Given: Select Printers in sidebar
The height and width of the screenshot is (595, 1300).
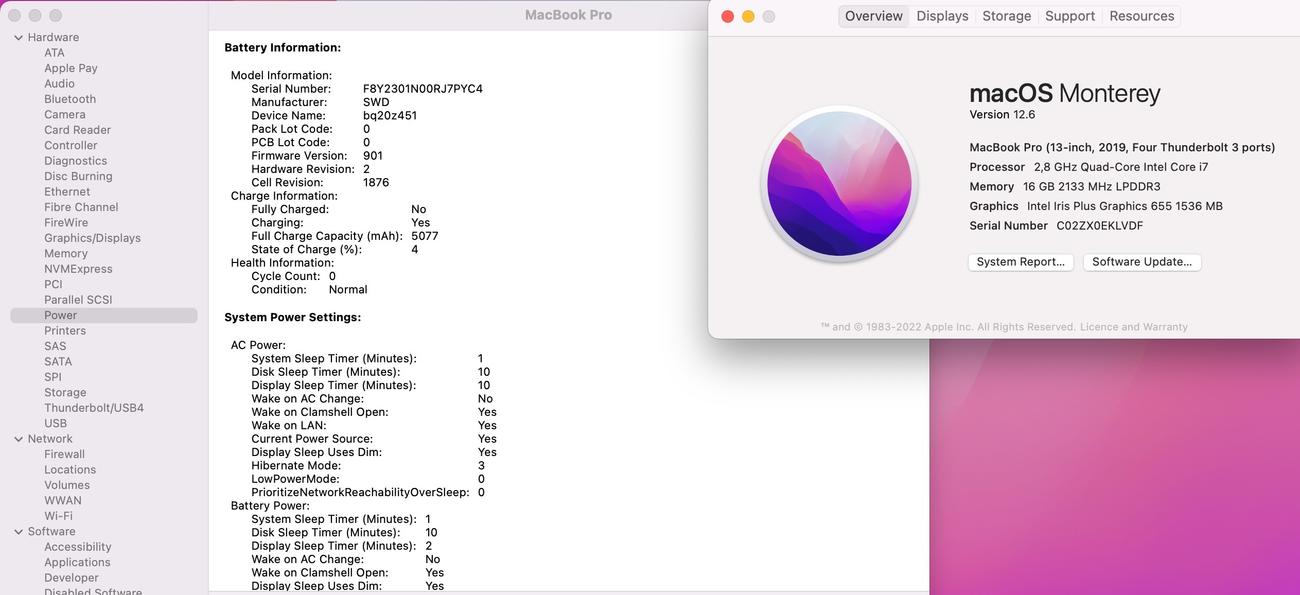Looking at the screenshot, I should tap(65, 331).
